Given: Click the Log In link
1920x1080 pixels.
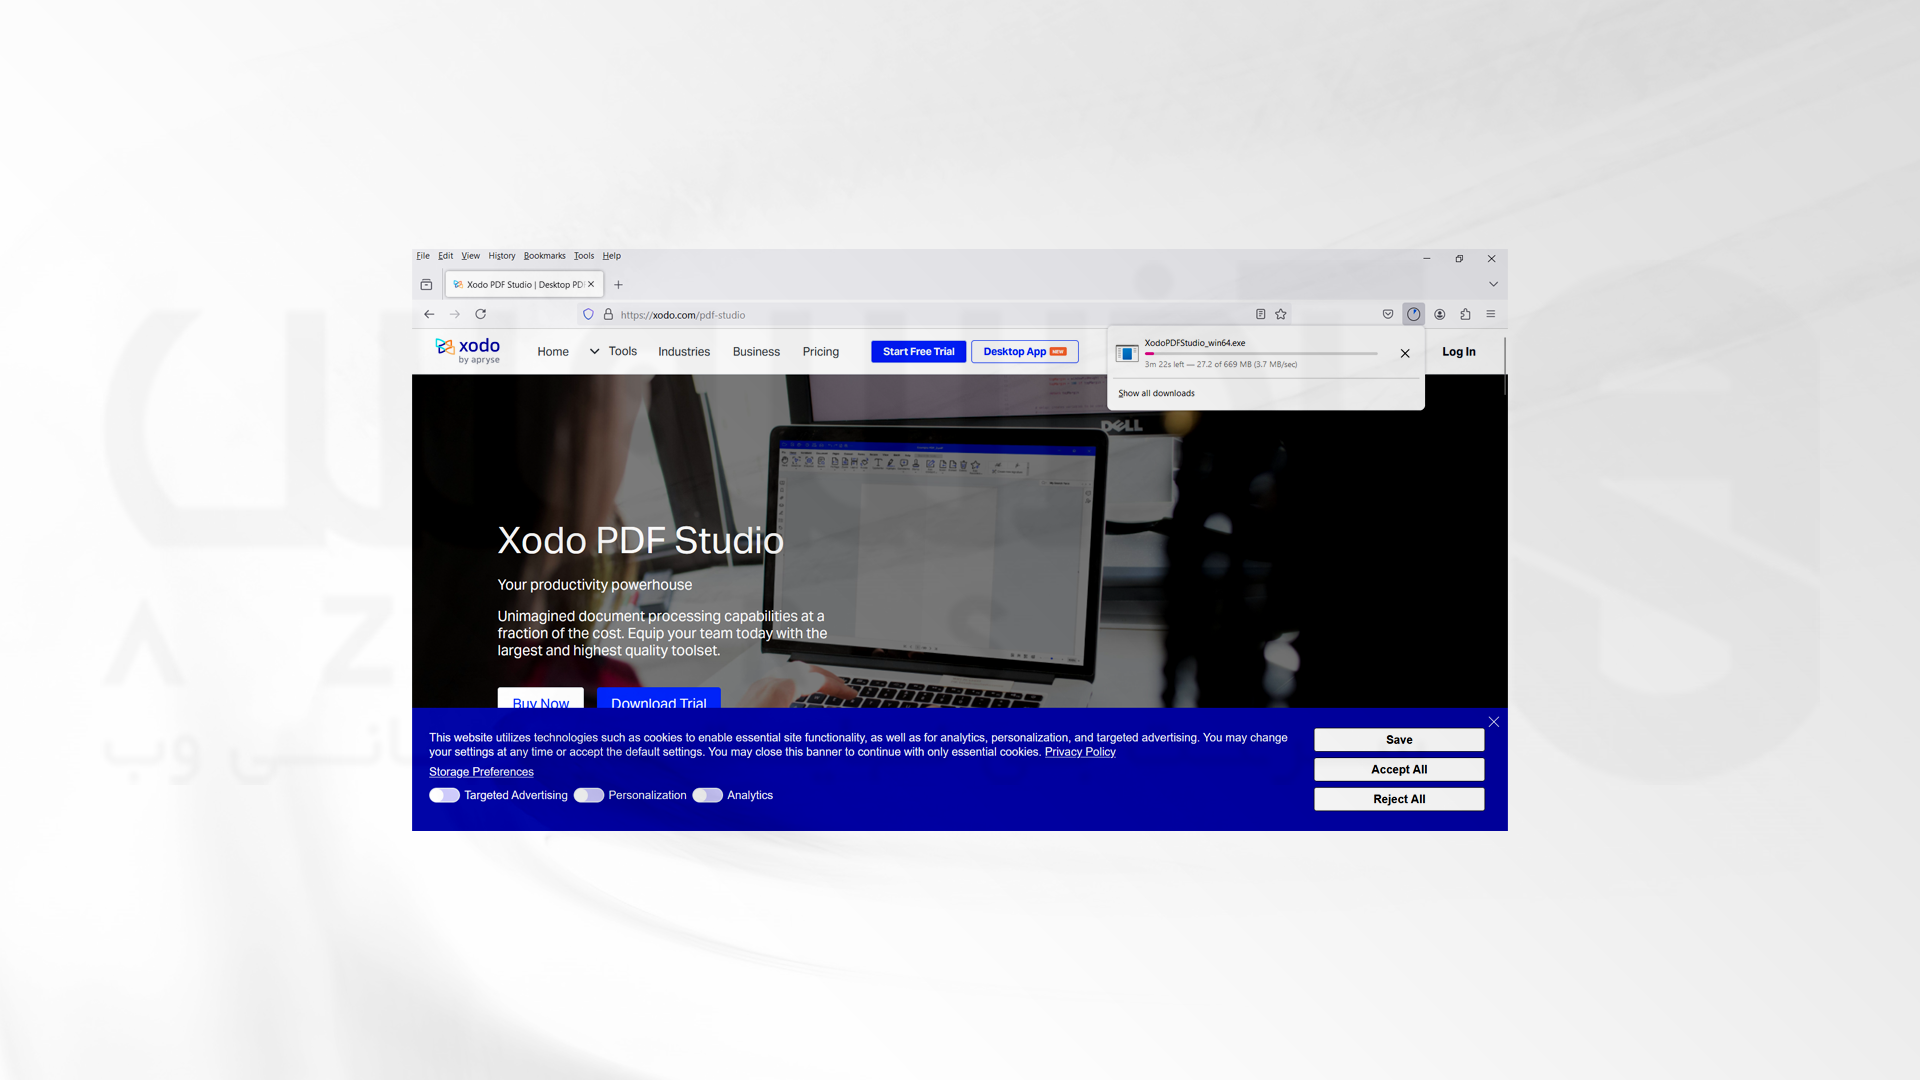Looking at the screenshot, I should click(1459, 352).
